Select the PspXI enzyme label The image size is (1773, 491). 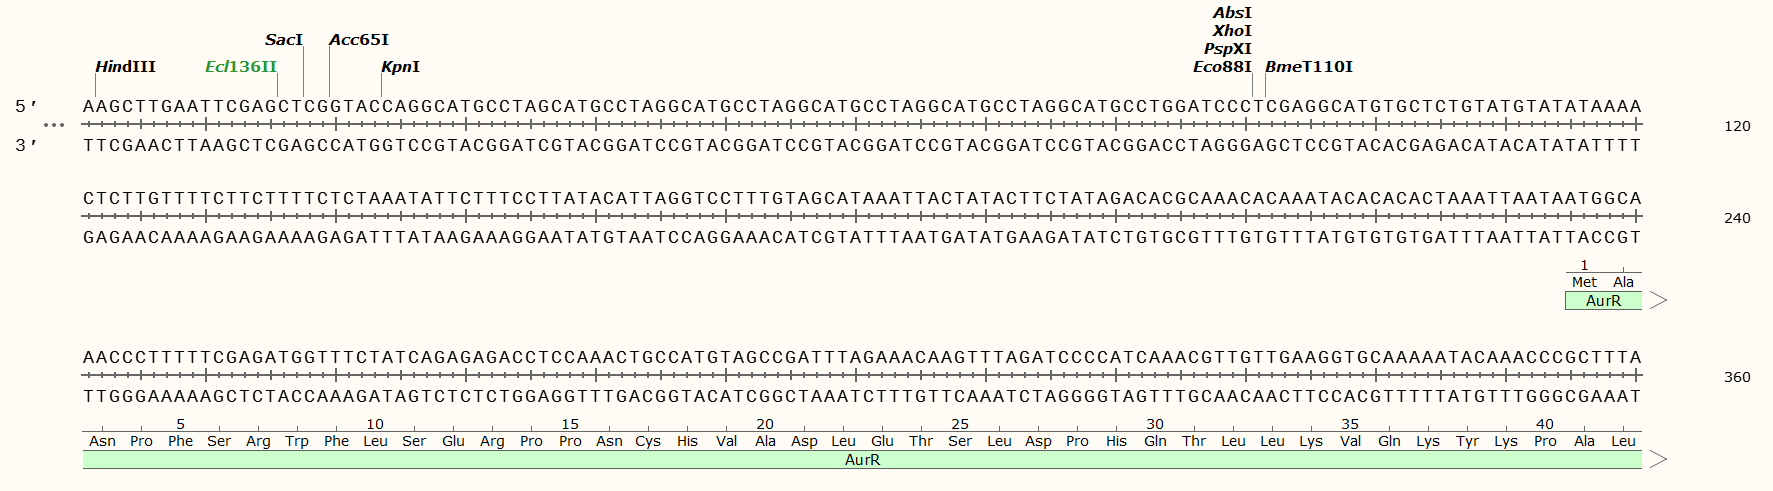pos(1227,49)
